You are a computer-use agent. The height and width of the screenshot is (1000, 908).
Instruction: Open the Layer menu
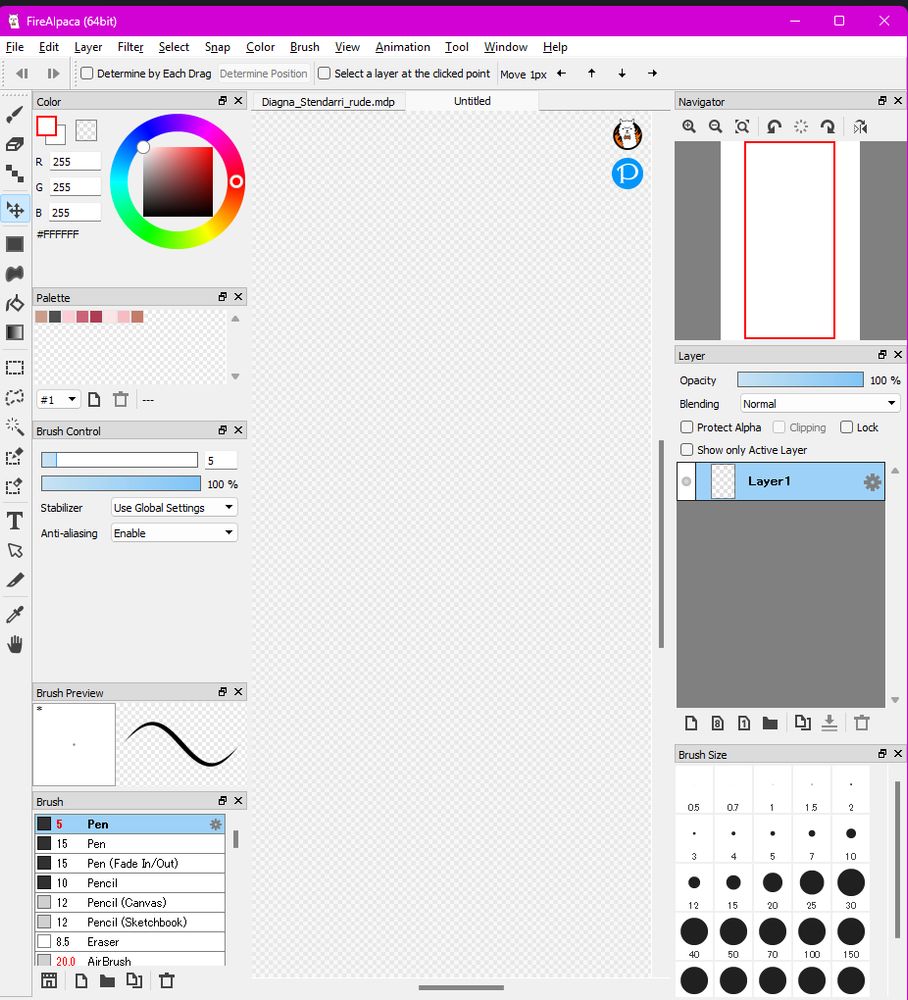click(x=88, y=47)
